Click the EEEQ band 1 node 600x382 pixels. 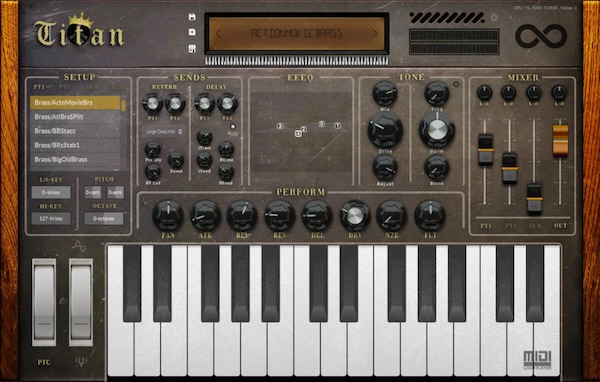(337, 126)
